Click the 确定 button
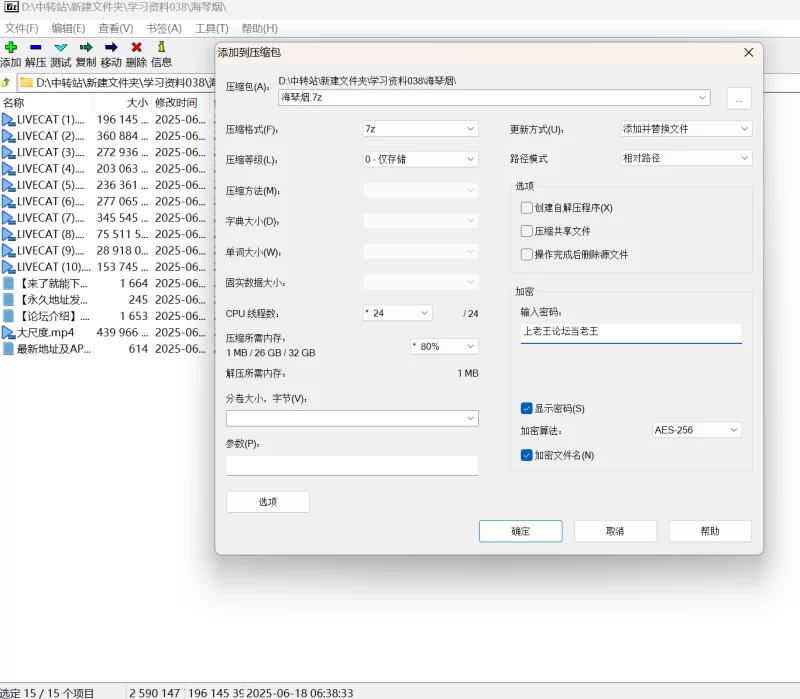 tap(520, 531)
